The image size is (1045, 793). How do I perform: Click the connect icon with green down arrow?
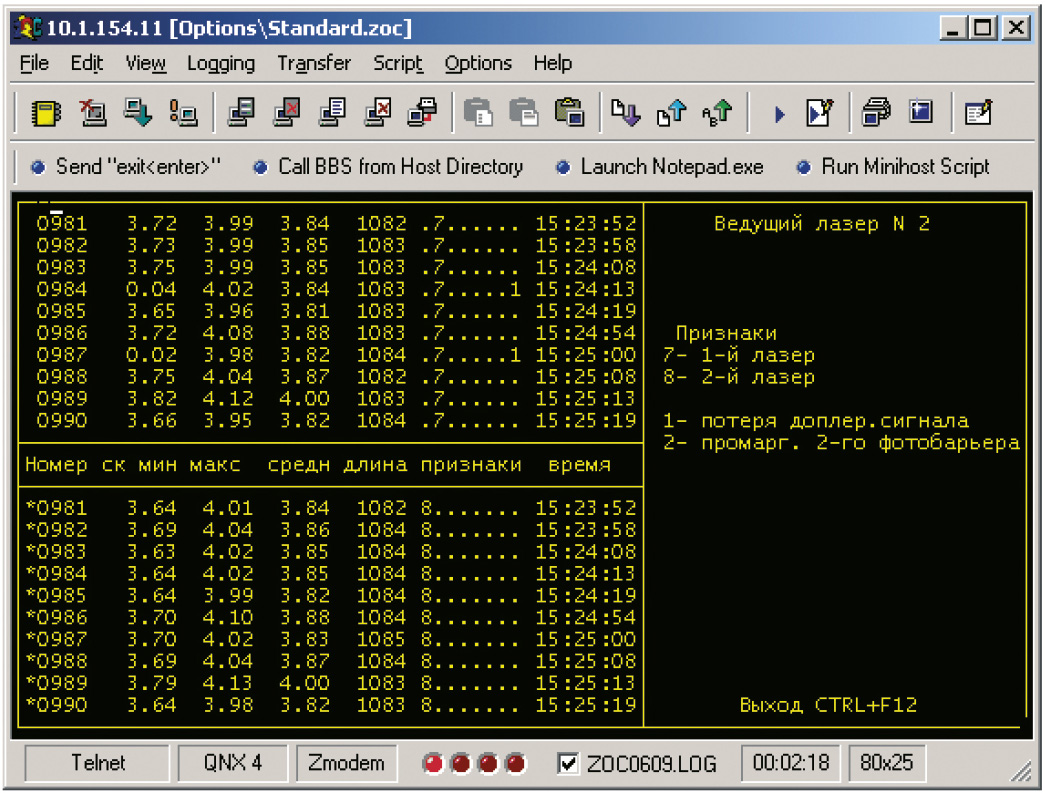click(138, 113)
